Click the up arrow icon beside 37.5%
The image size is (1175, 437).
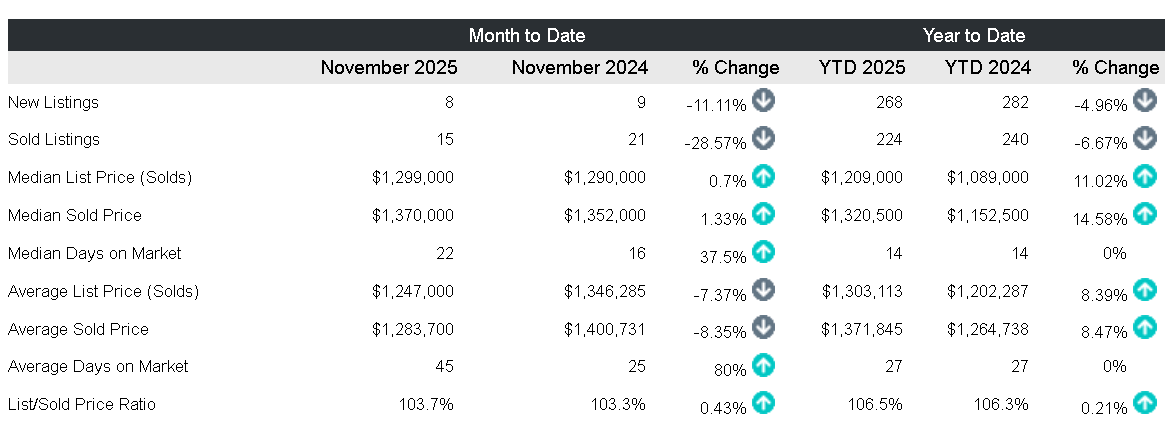point(764,252)
